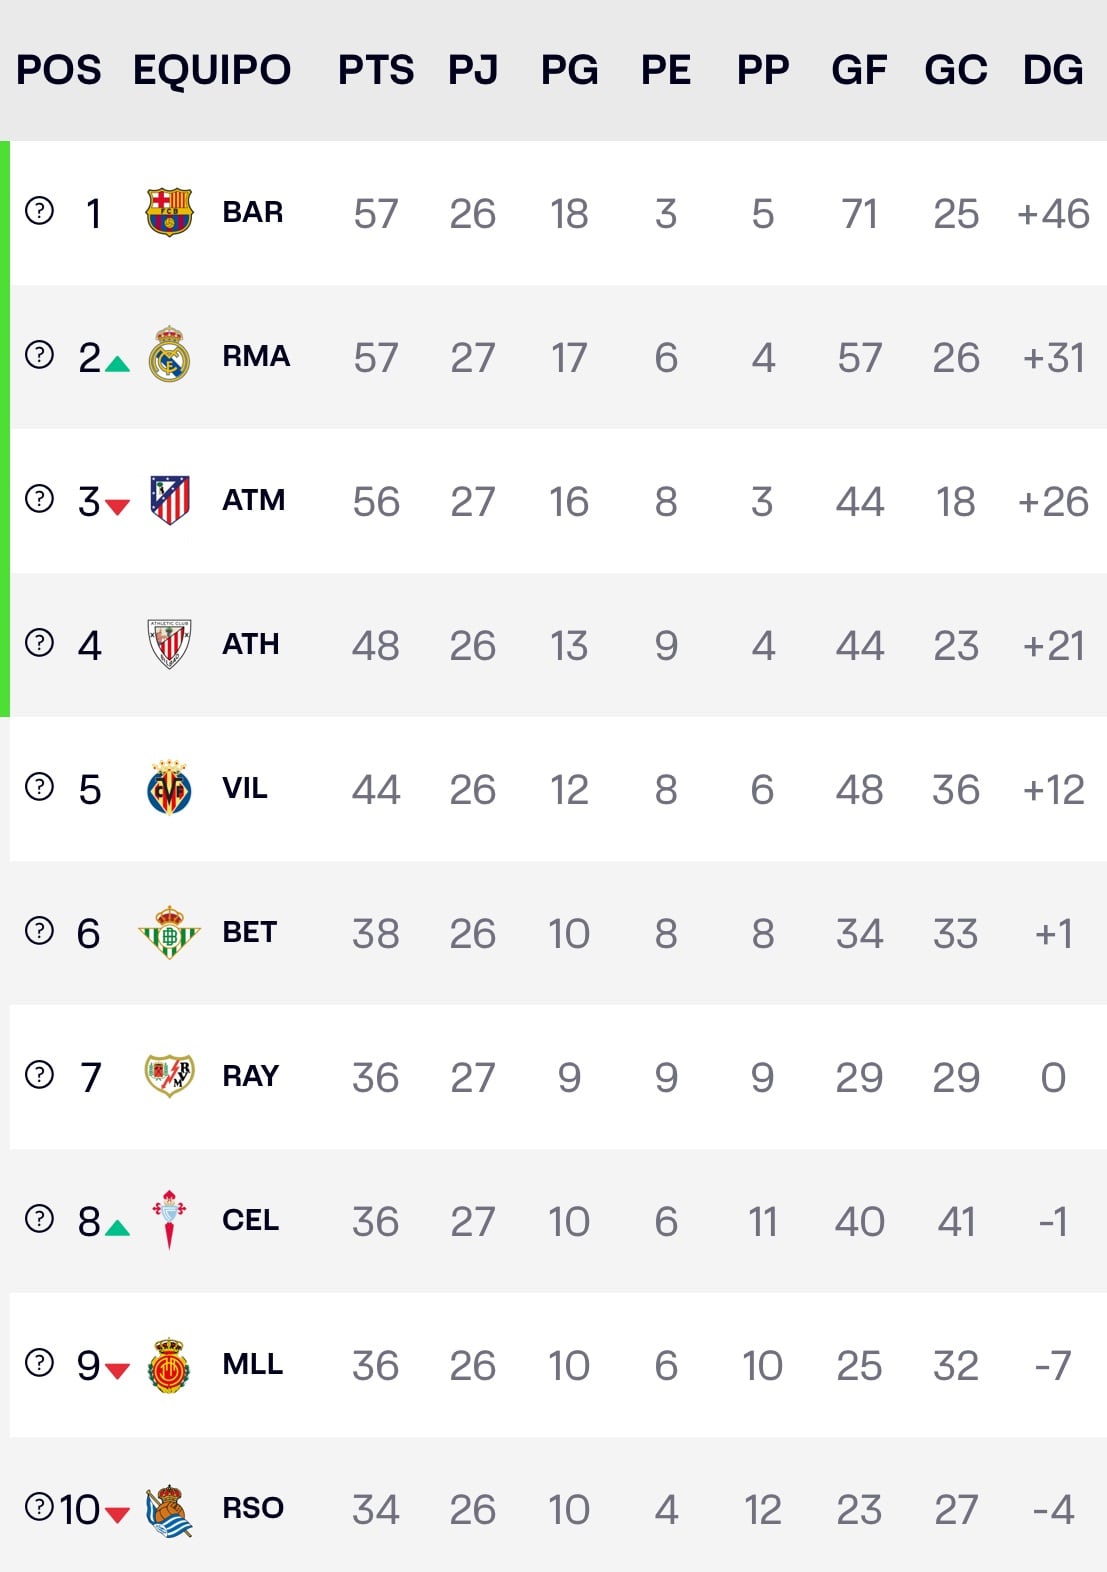Click the Villarreal crest
Image resolution: width=1107 pixels, height=1572 pixels.
click(169, 788)
